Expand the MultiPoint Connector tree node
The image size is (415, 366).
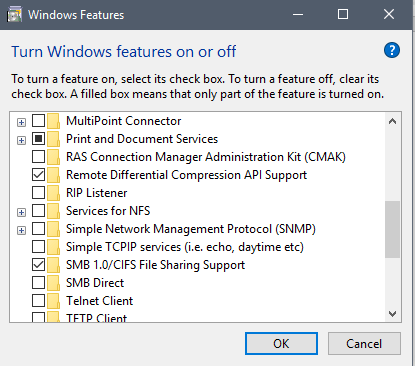pos(21,122)
